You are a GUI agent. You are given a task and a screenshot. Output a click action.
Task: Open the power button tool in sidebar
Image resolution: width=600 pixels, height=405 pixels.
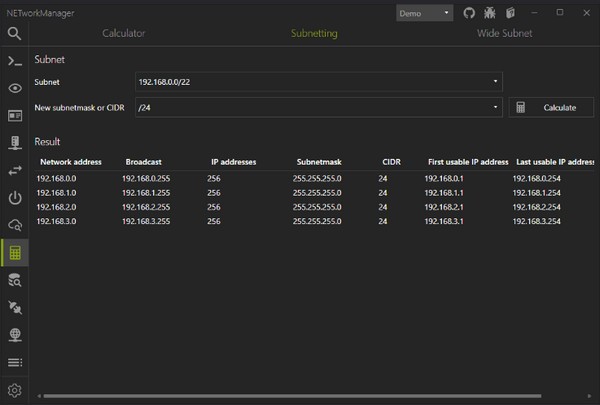point(15,198)
